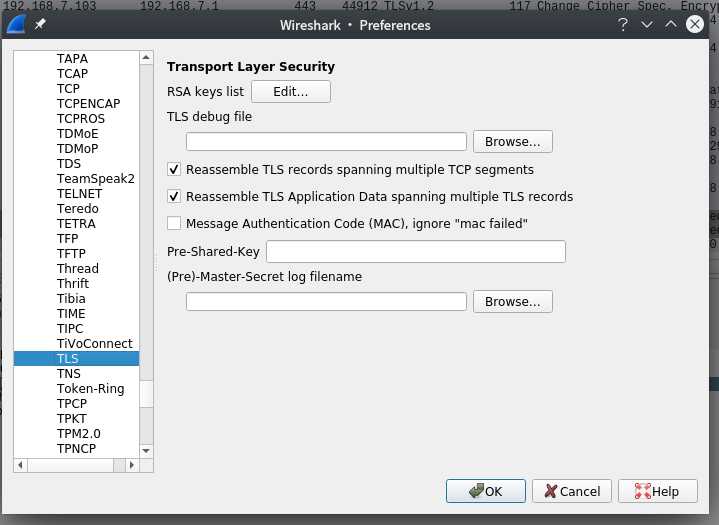Toggle the pin window icon

tap(40, 24)
